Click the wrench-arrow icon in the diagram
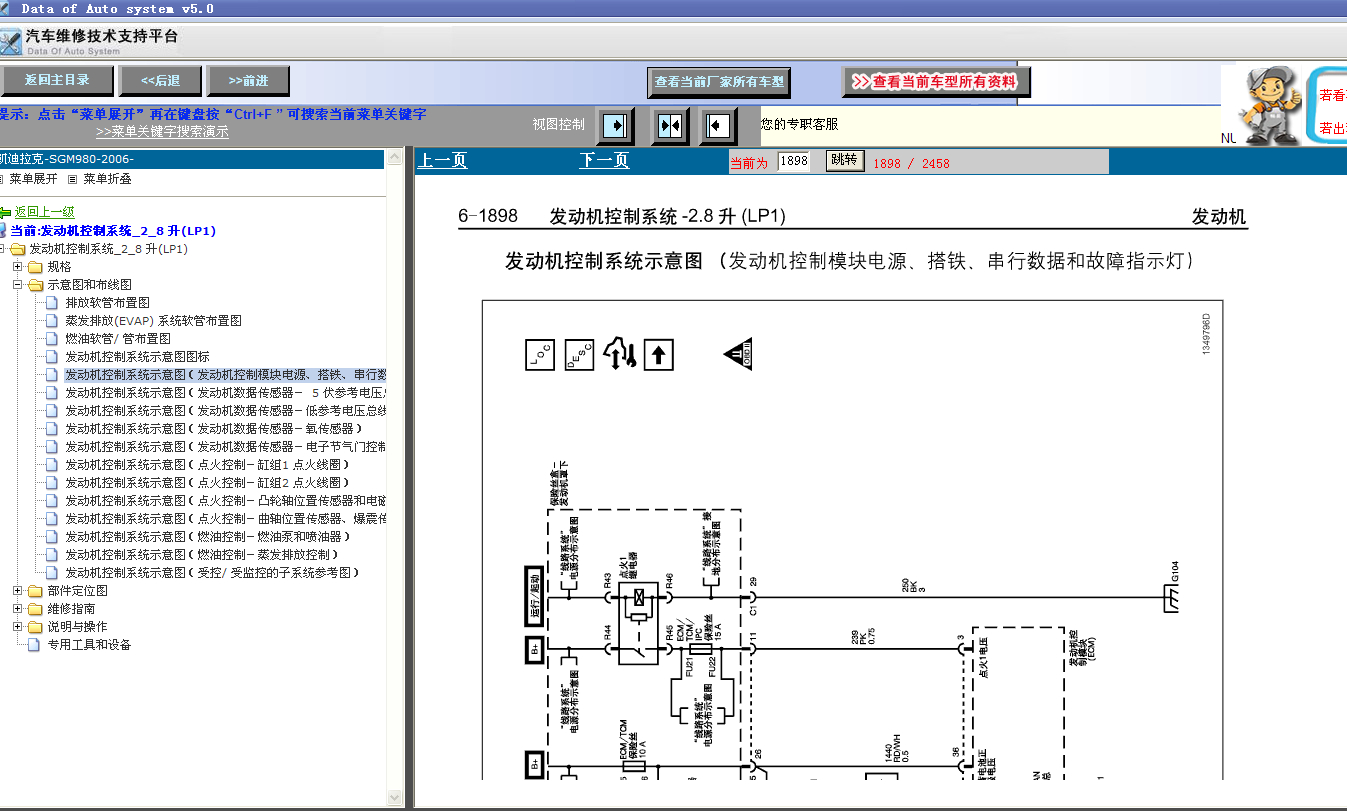 (x=619, y=354)
